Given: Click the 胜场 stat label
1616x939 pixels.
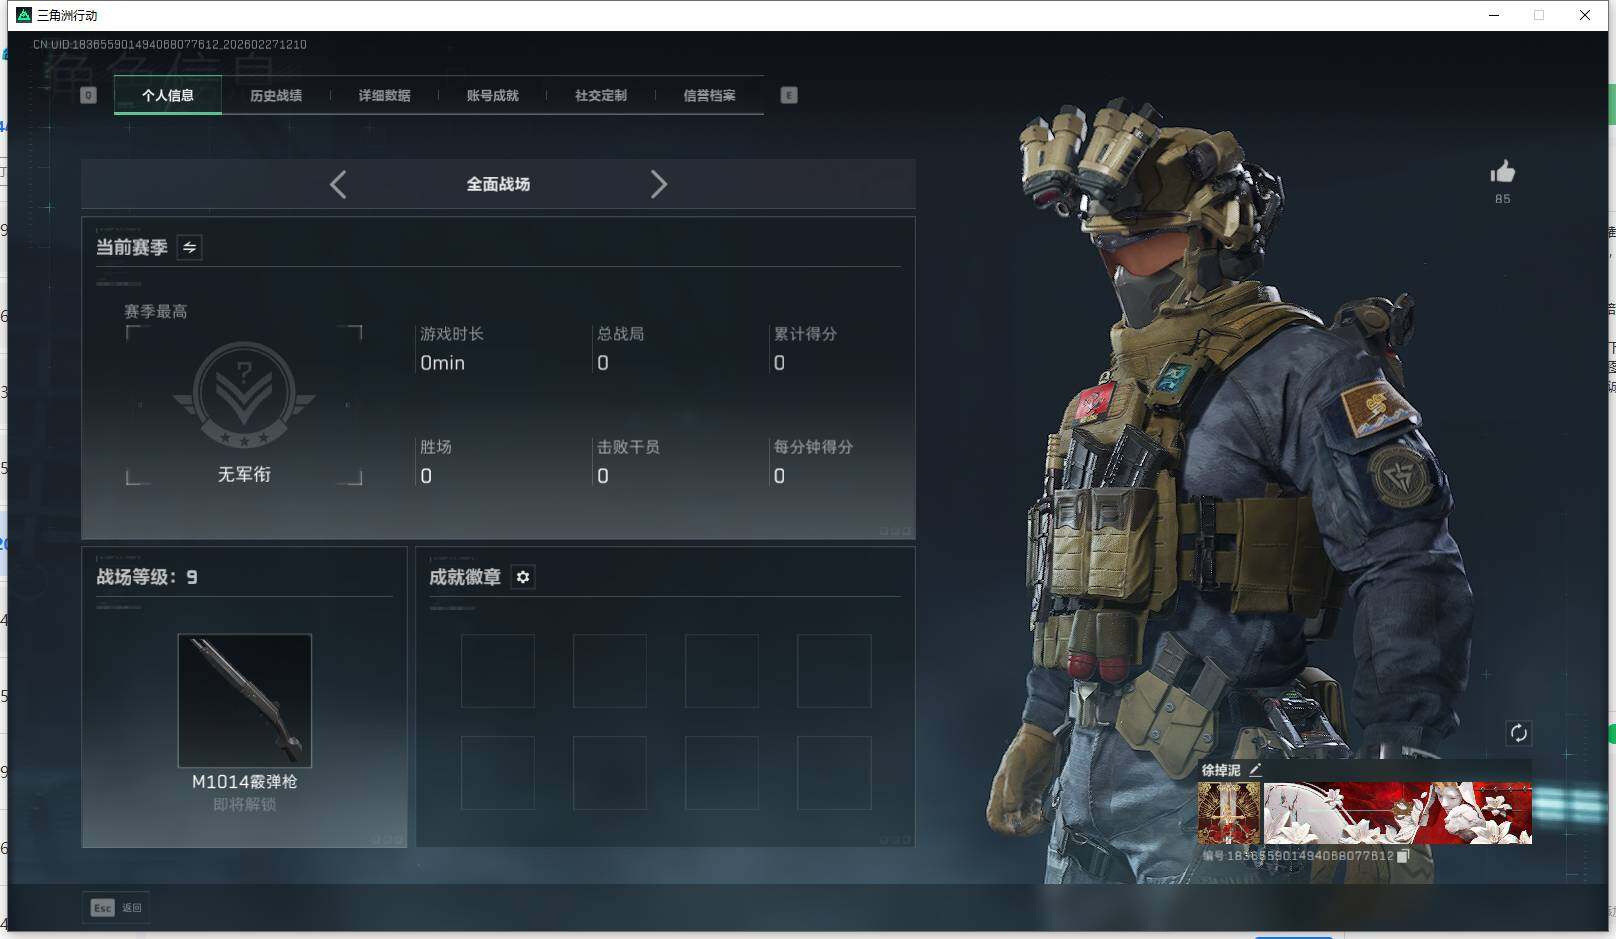Looking at the screenshot, I should pyautogui.click(x=436, y=447).
